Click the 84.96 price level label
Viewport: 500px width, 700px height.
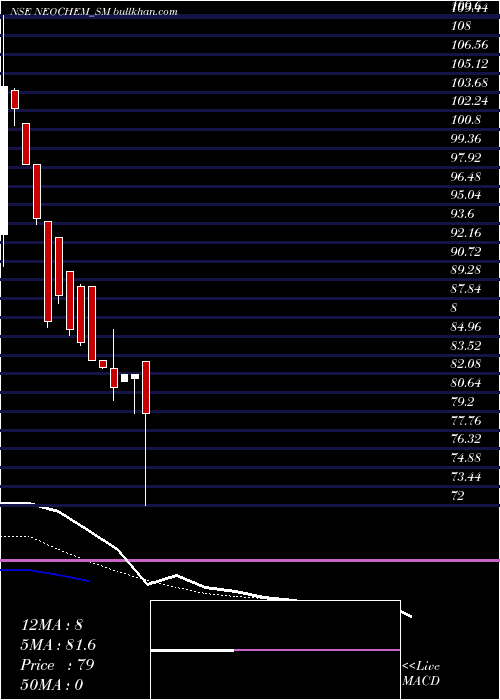pyautogui.click(x=466, y=327)
